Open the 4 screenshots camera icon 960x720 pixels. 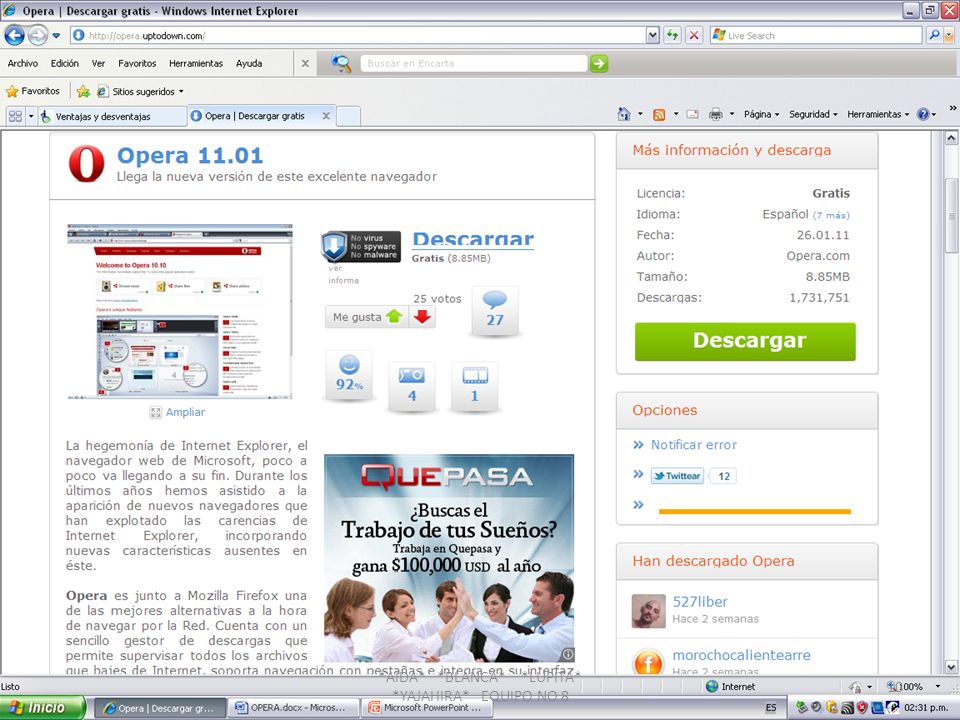pos(411,386)
